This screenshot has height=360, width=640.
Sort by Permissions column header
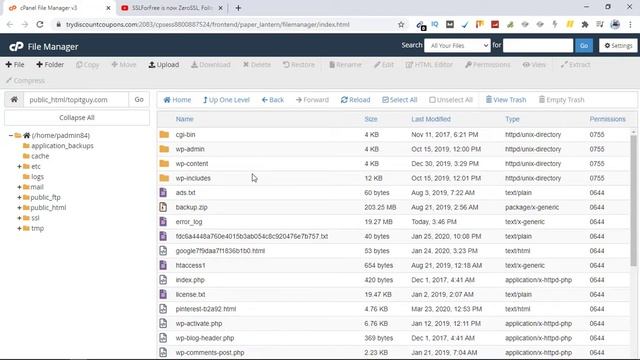tap(607, 119)
